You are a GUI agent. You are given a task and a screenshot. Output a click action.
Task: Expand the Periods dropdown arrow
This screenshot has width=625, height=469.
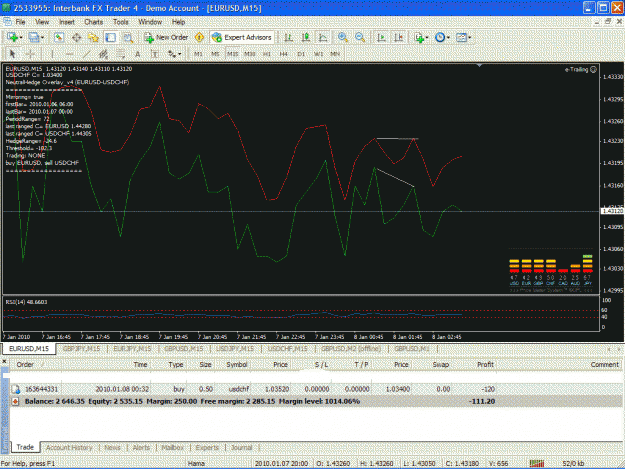[448, 37]
